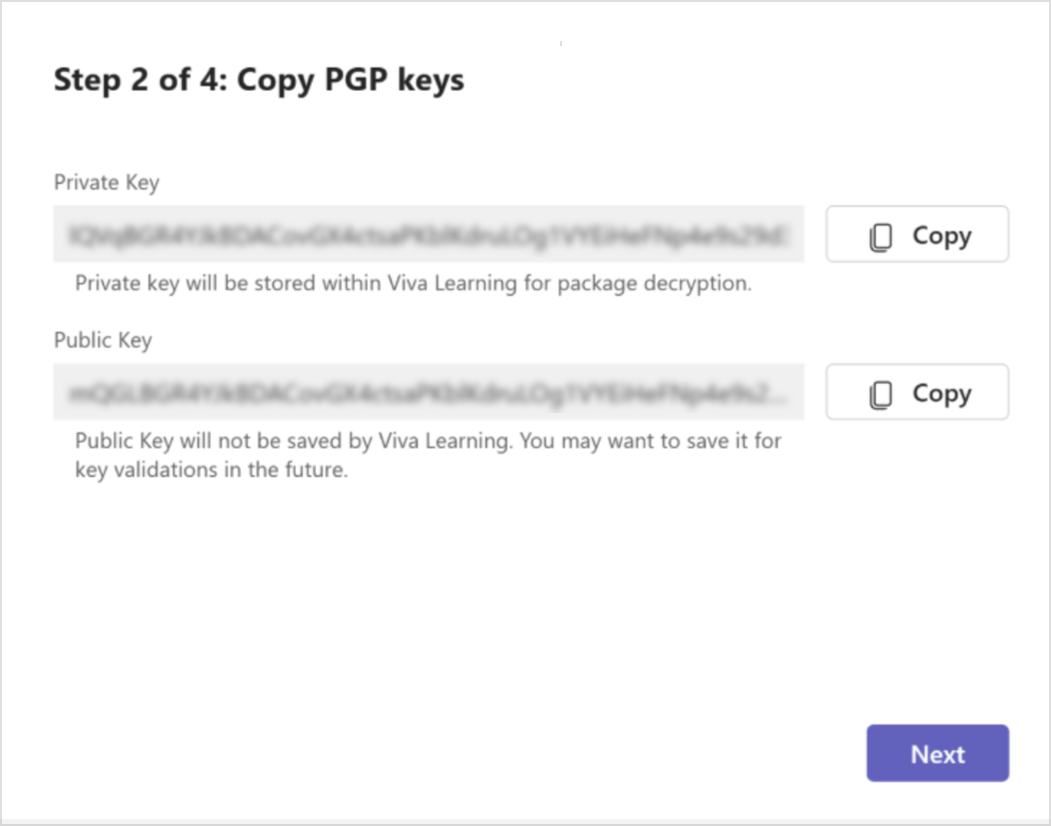Viewport: 1051px width, 826px height.
Task: Click the Public Key label
Action: 102,340
